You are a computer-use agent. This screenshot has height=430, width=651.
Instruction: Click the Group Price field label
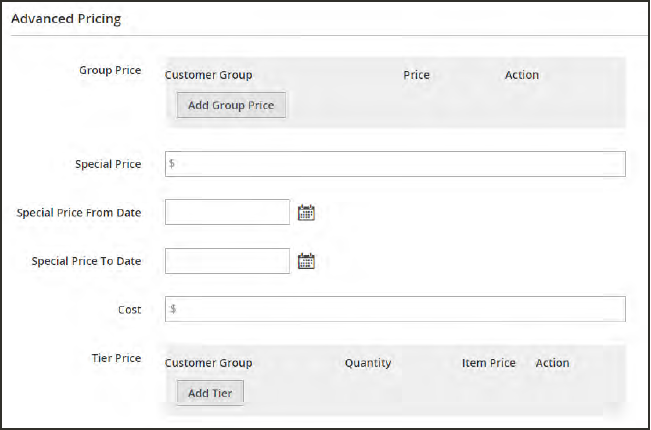(x=110, y=71)
